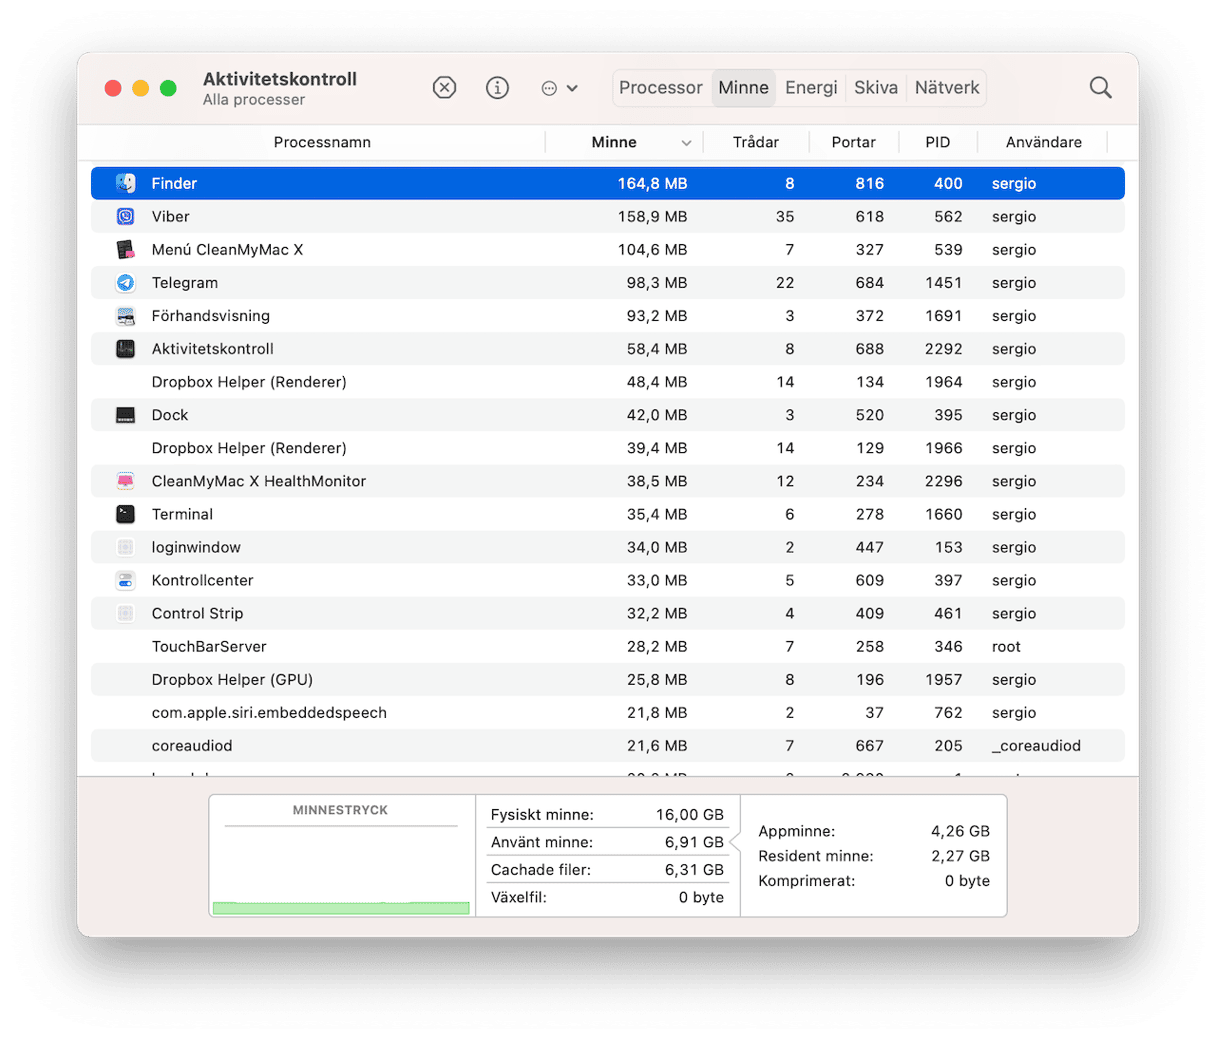Open the Nätverk tab
Viewport: 1216px width, 1039px height.
(947, 88)
